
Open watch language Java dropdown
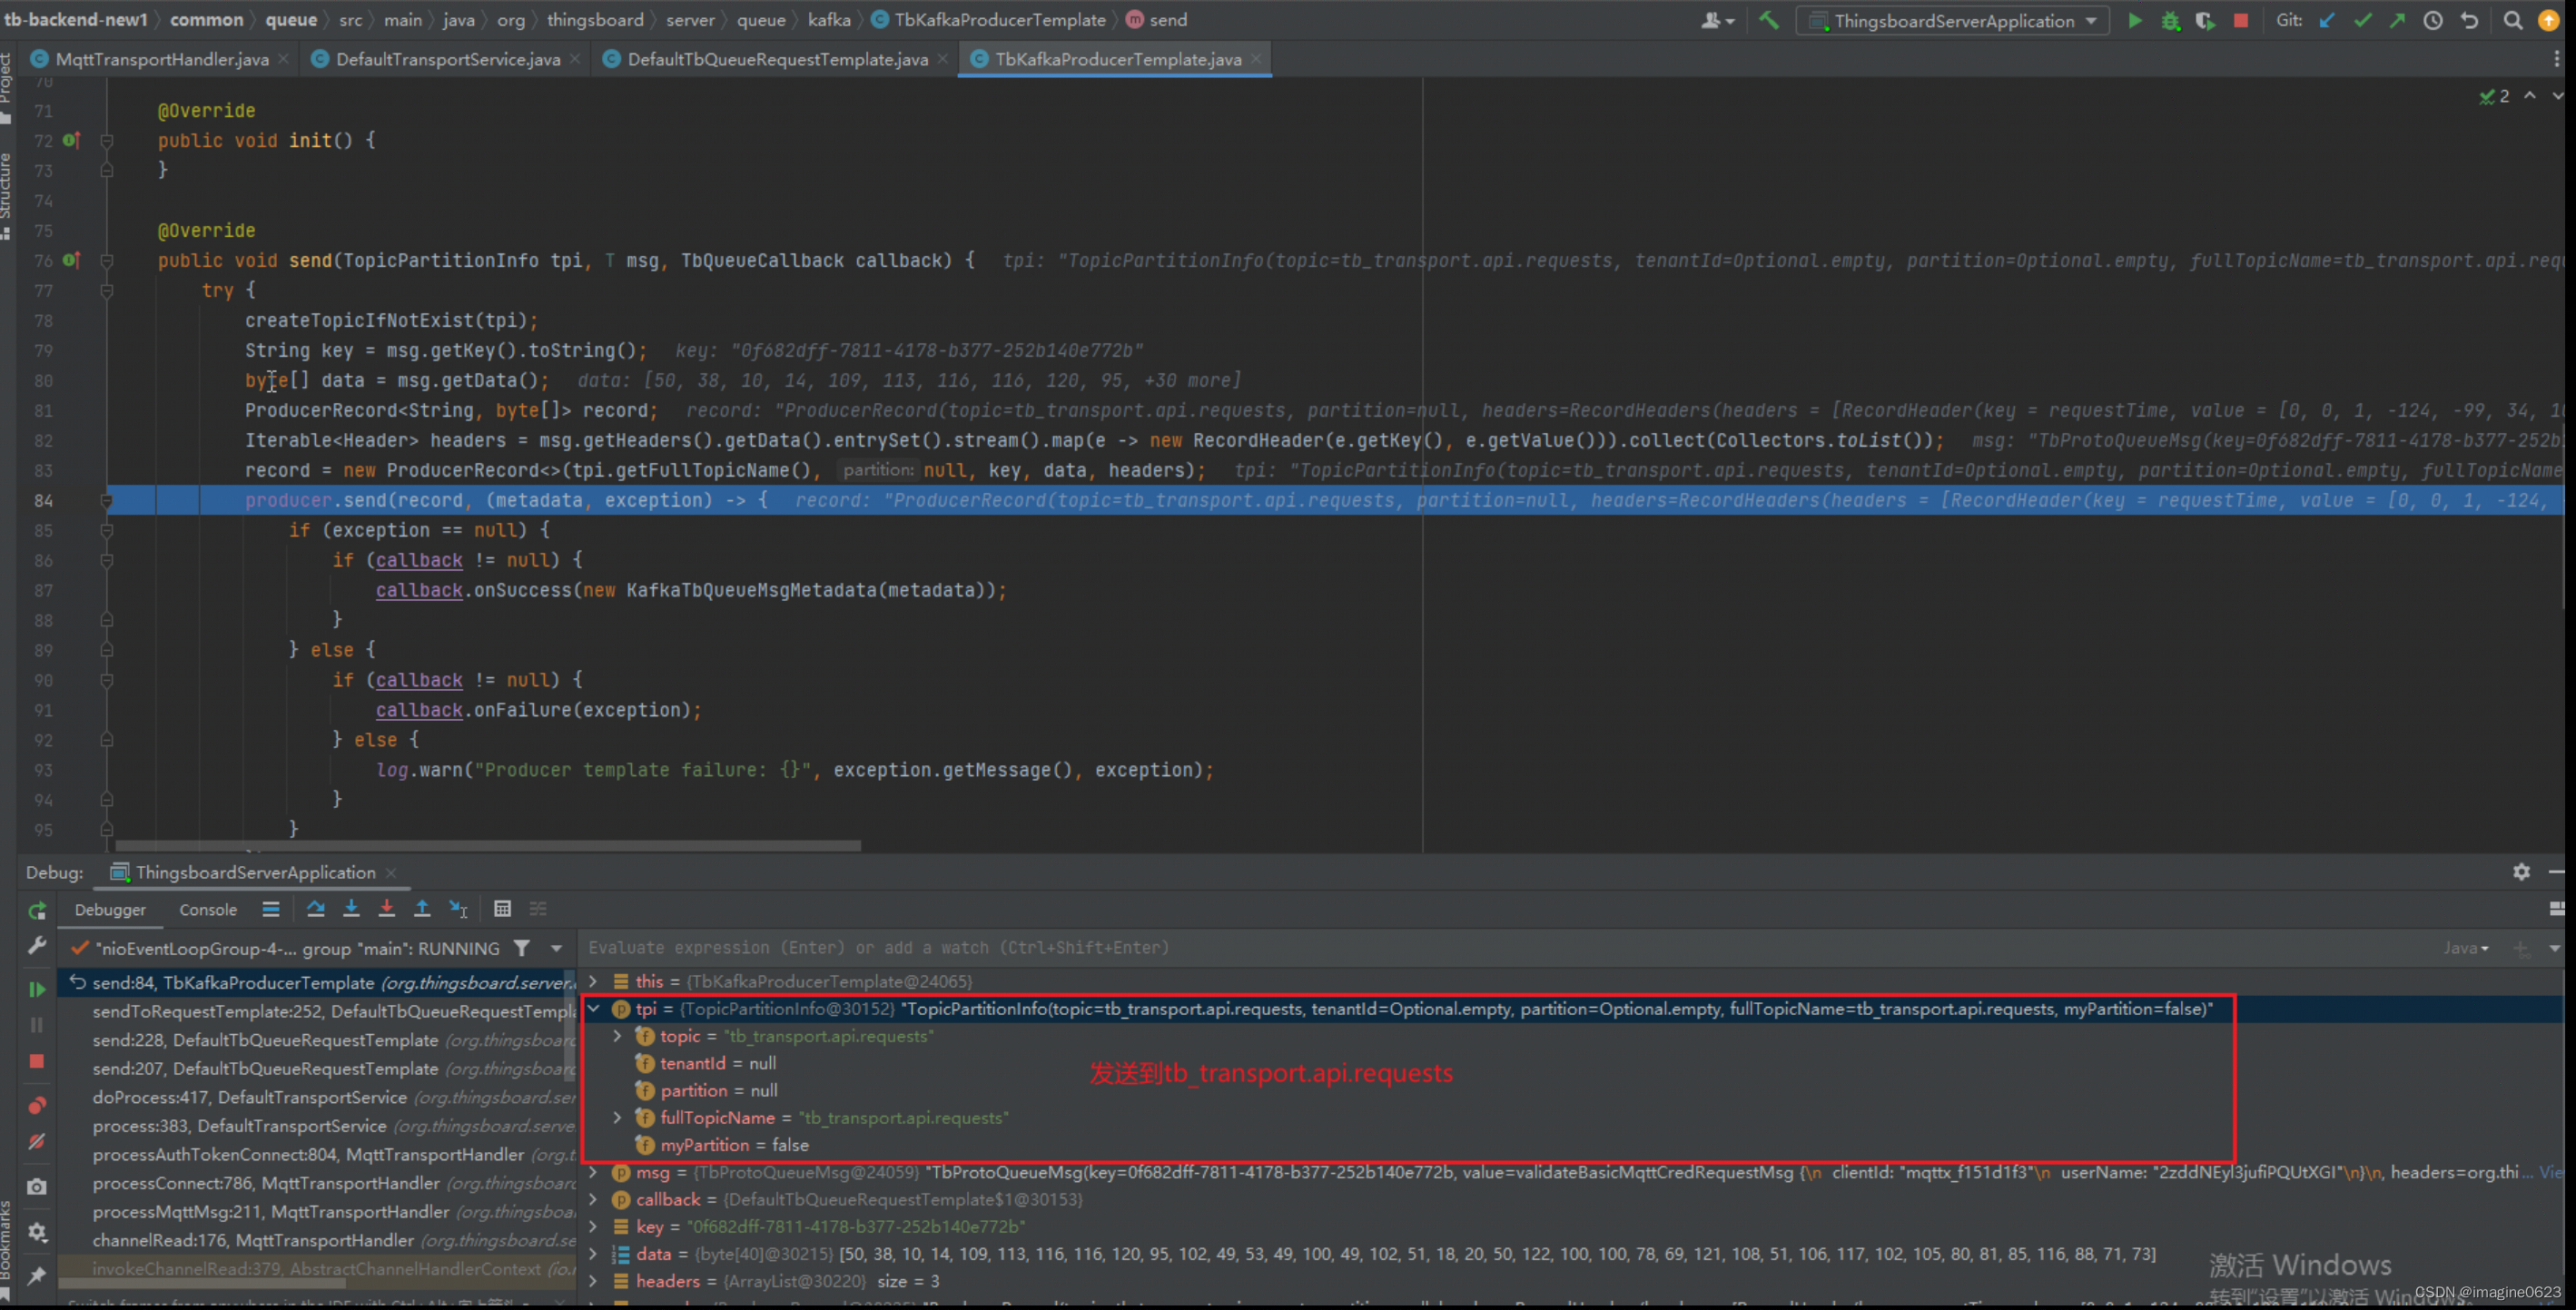(x=2466, y=947)
